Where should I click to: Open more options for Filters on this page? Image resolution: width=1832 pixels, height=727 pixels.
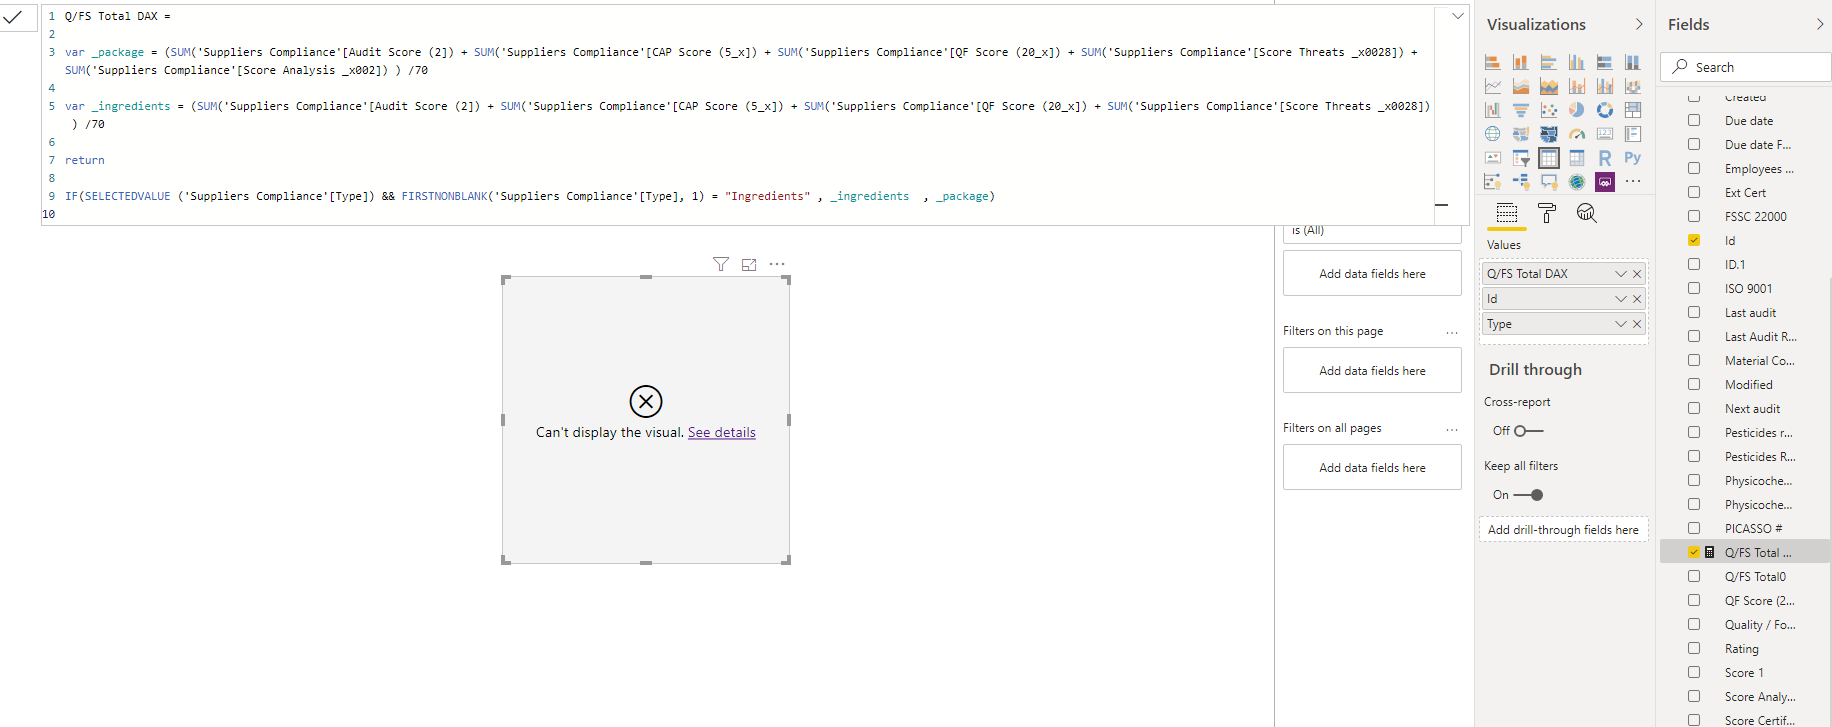(x=1452, y=332)
